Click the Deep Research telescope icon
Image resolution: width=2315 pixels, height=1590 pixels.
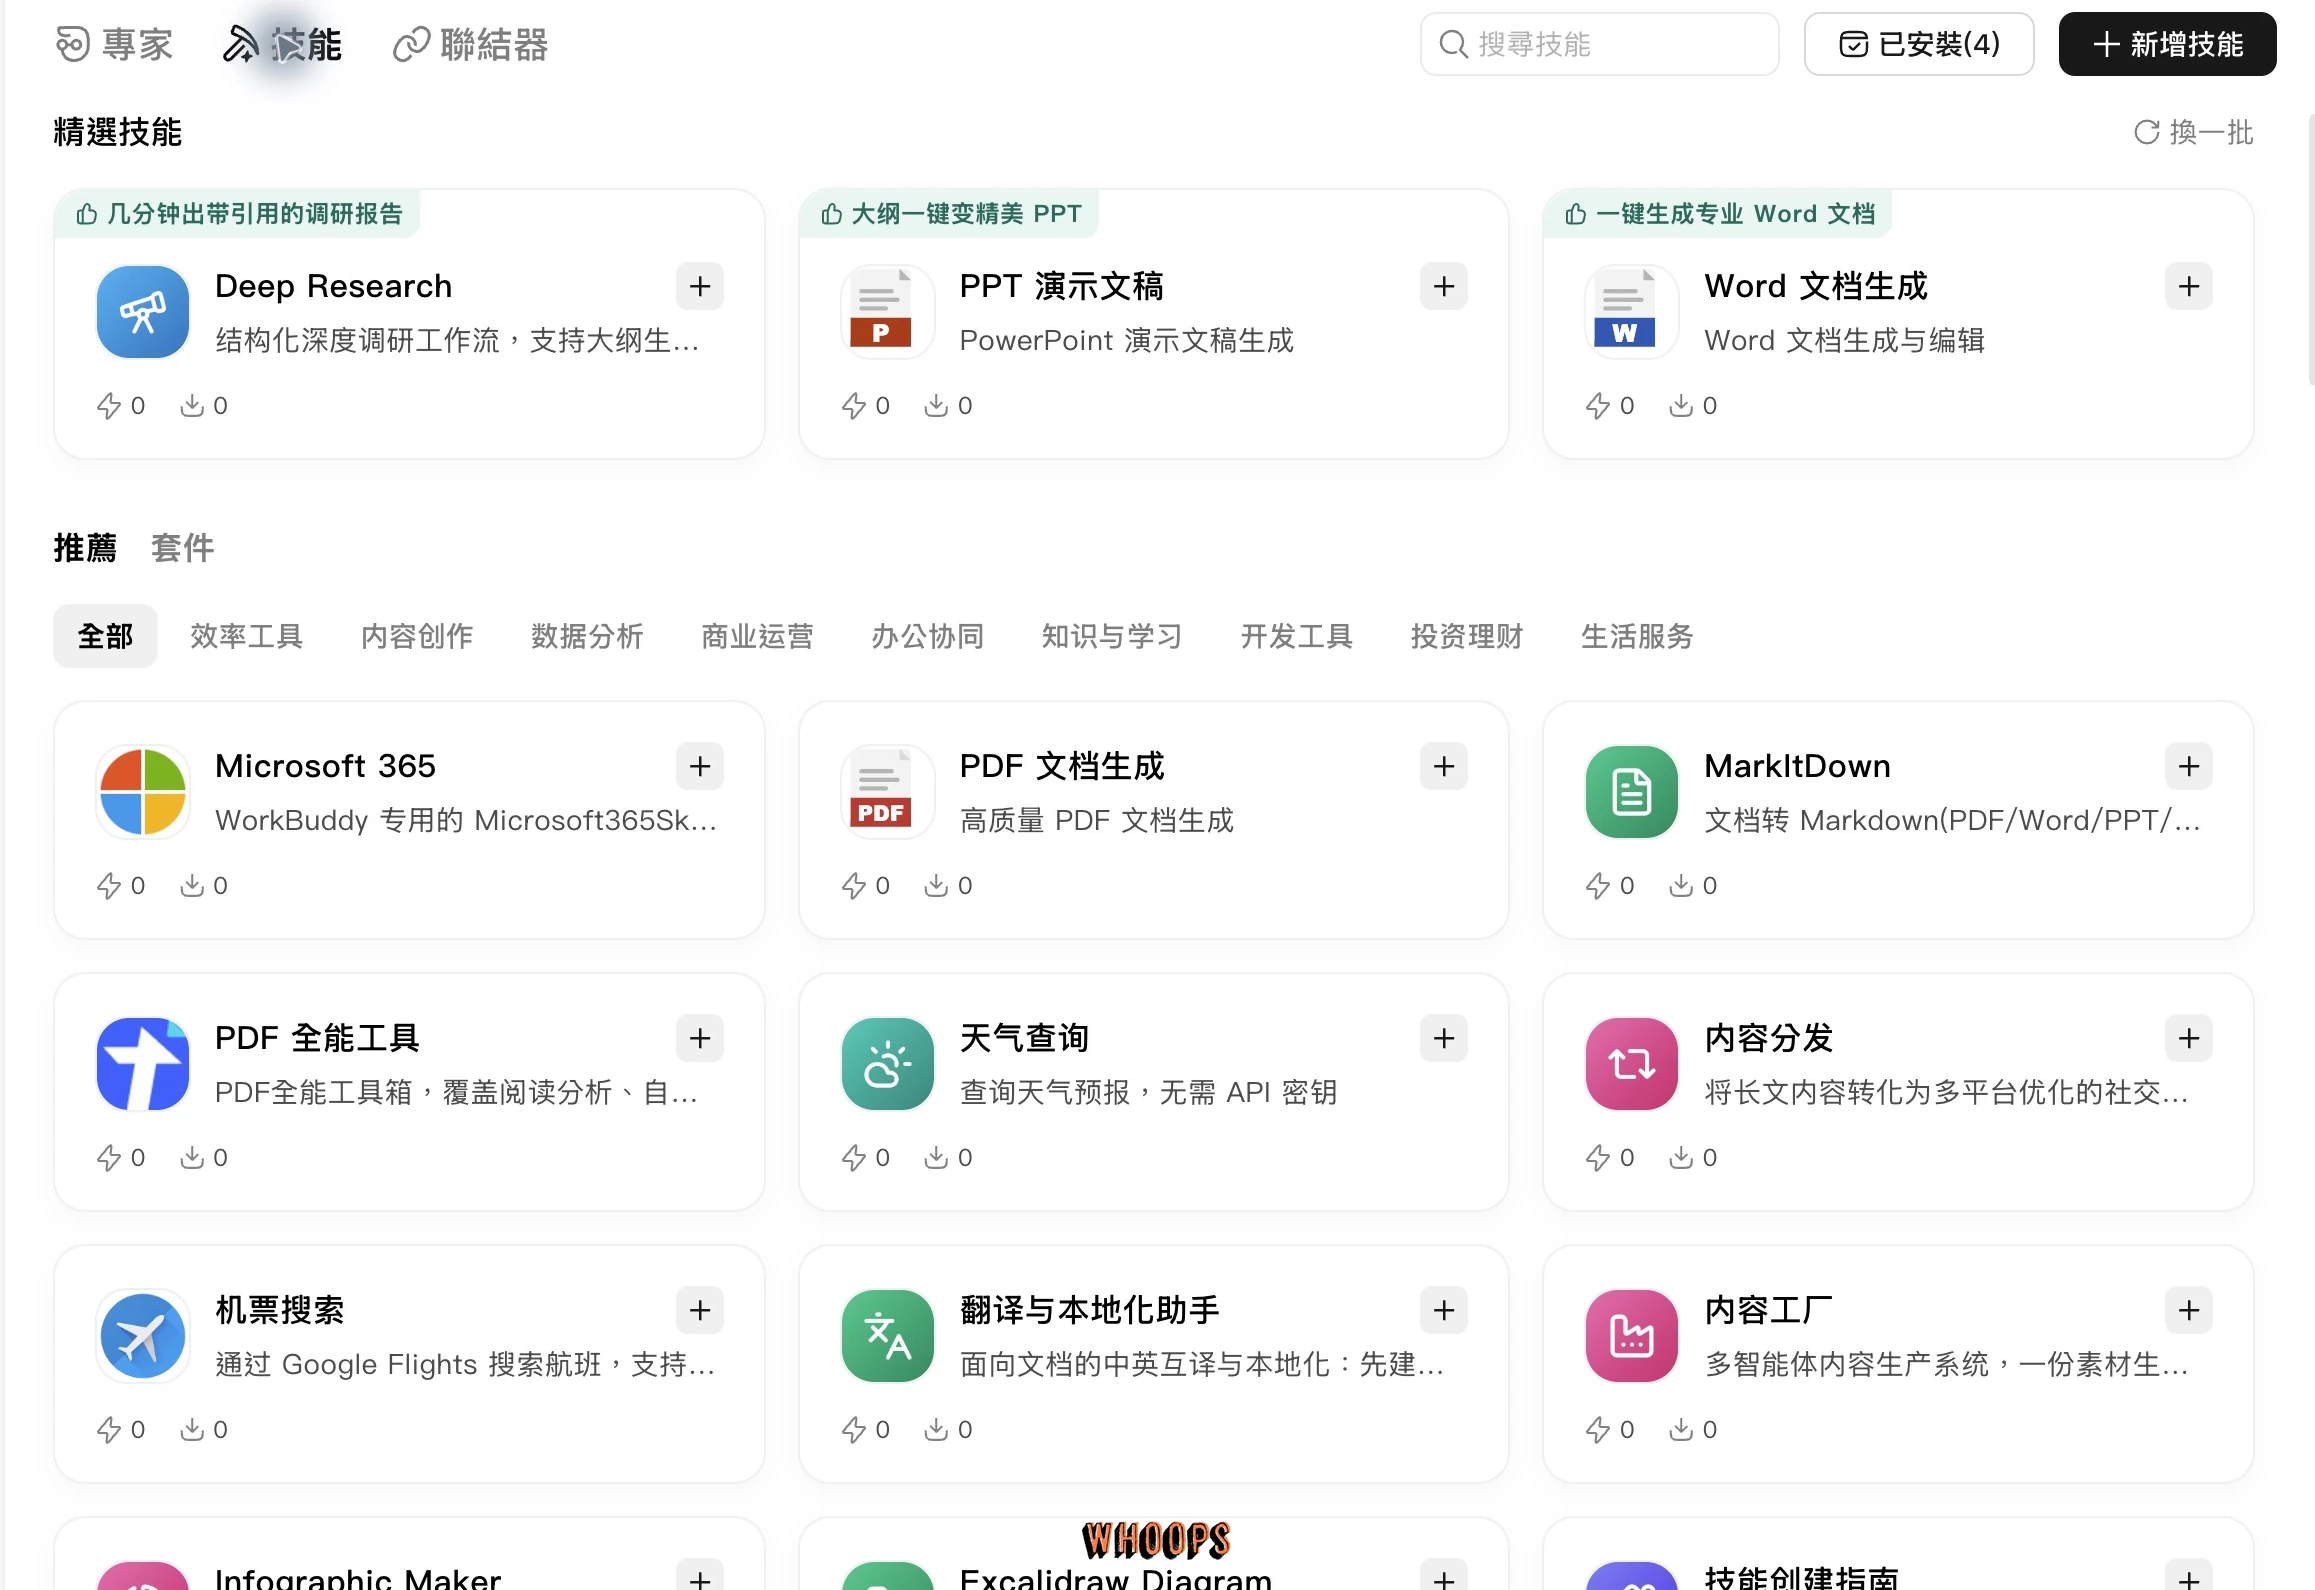pos(143,312)
